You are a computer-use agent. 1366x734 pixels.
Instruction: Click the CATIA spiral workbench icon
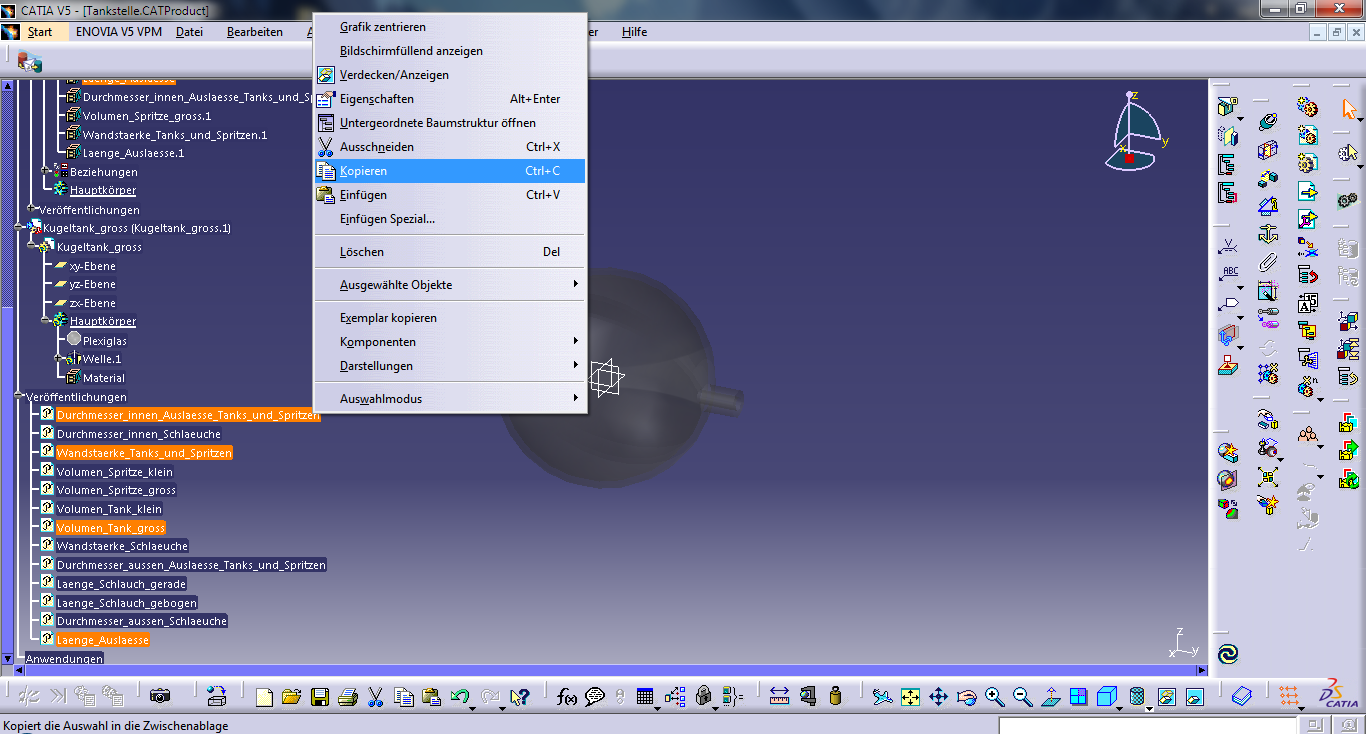[1228, 654]
